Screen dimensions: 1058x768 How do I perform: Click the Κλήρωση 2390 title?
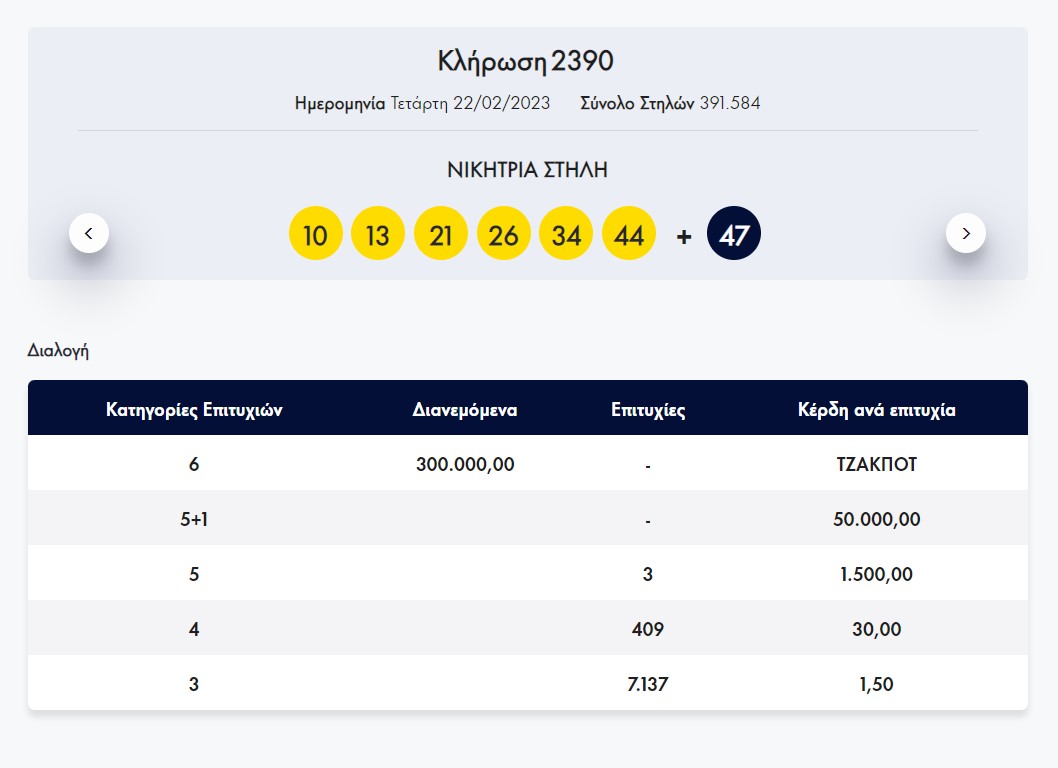pyautogui.click(x=526, y=61)
